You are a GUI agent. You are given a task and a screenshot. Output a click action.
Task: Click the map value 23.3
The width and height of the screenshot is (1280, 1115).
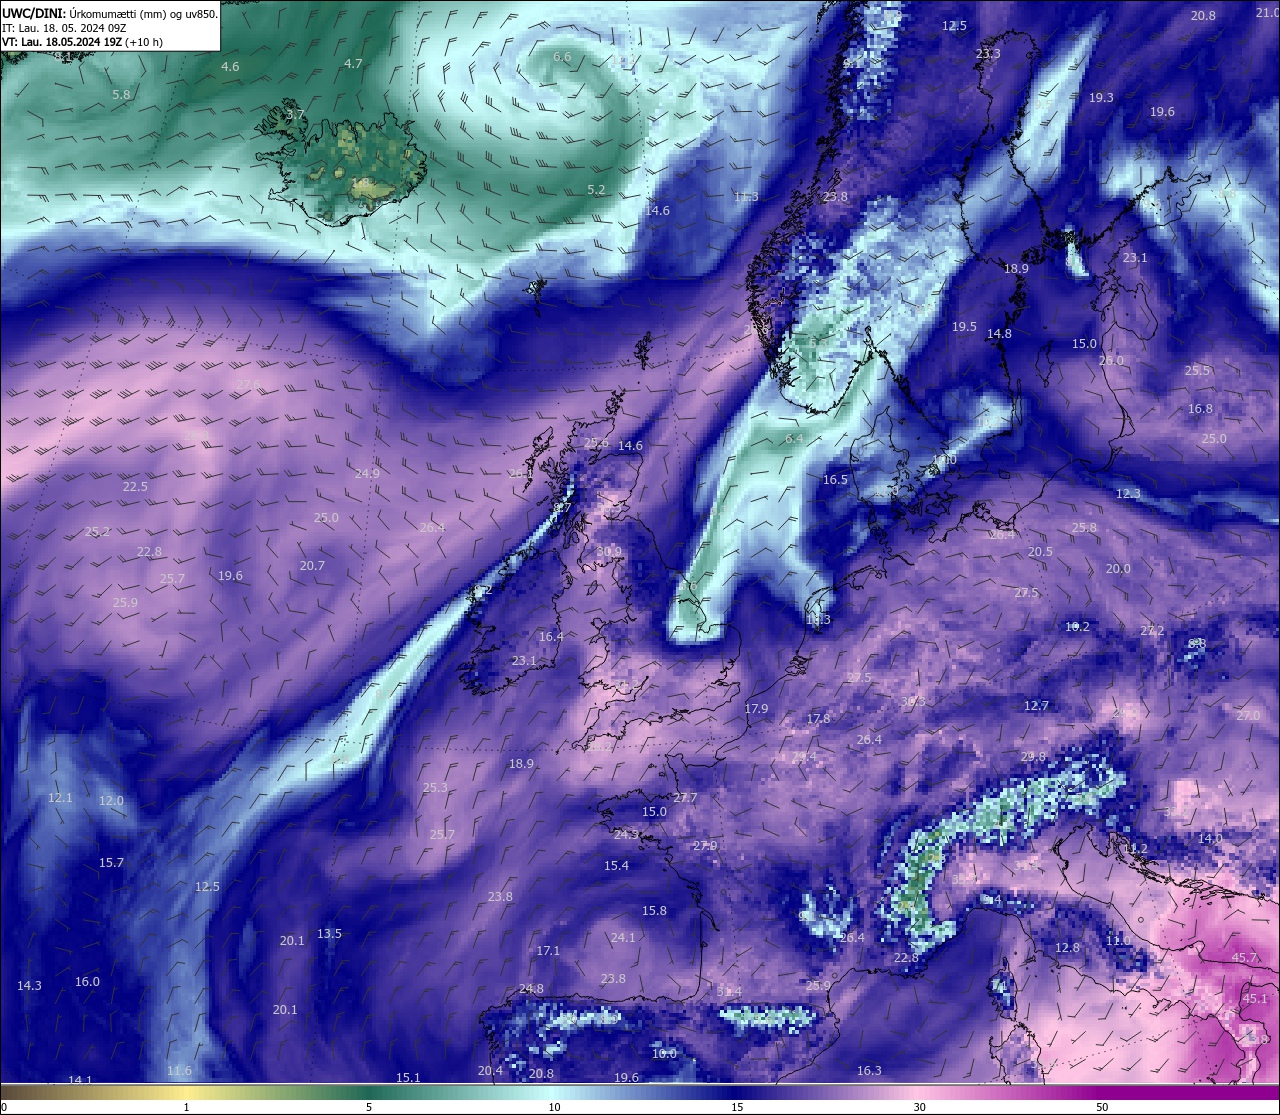988,53
